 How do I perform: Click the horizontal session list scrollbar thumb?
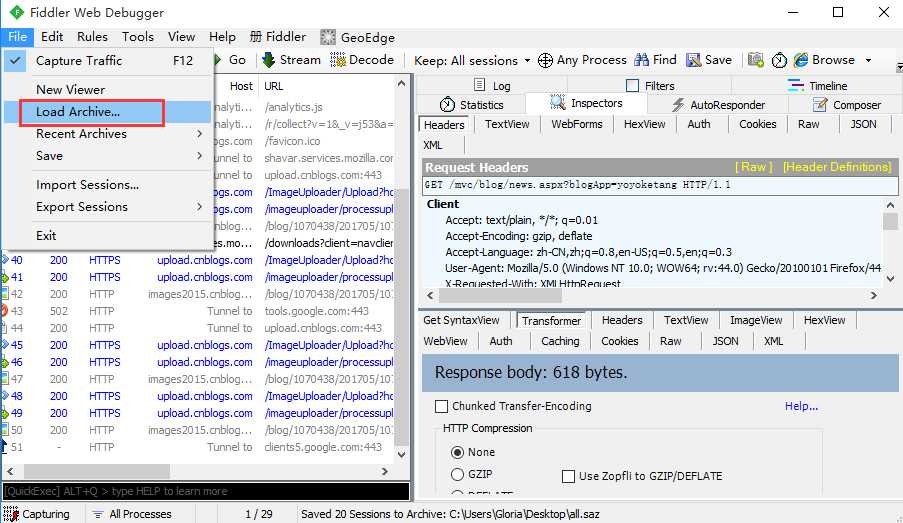click(97, 471)
